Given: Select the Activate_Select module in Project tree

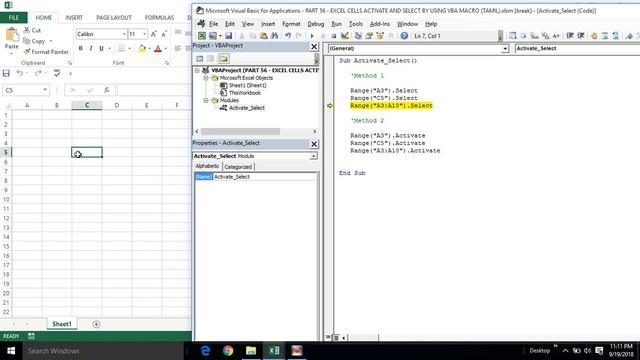Looking at the screenshot, I should [x=247, y=108].
